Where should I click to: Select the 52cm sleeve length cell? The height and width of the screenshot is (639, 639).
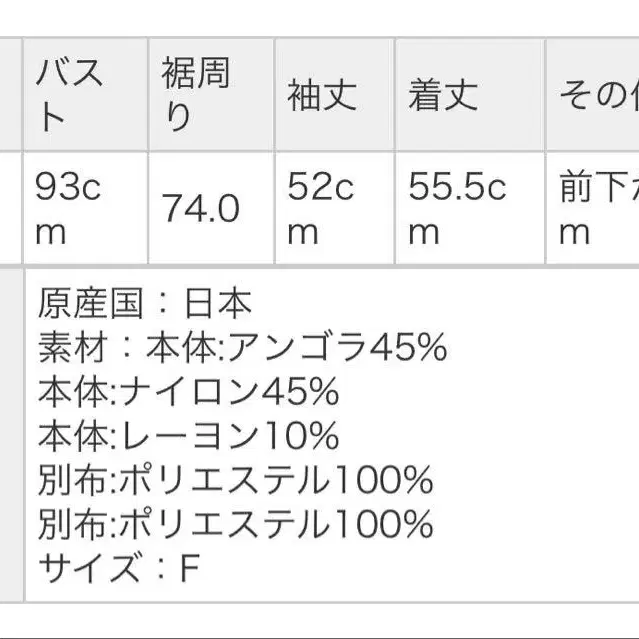click(x=334, y=208)
